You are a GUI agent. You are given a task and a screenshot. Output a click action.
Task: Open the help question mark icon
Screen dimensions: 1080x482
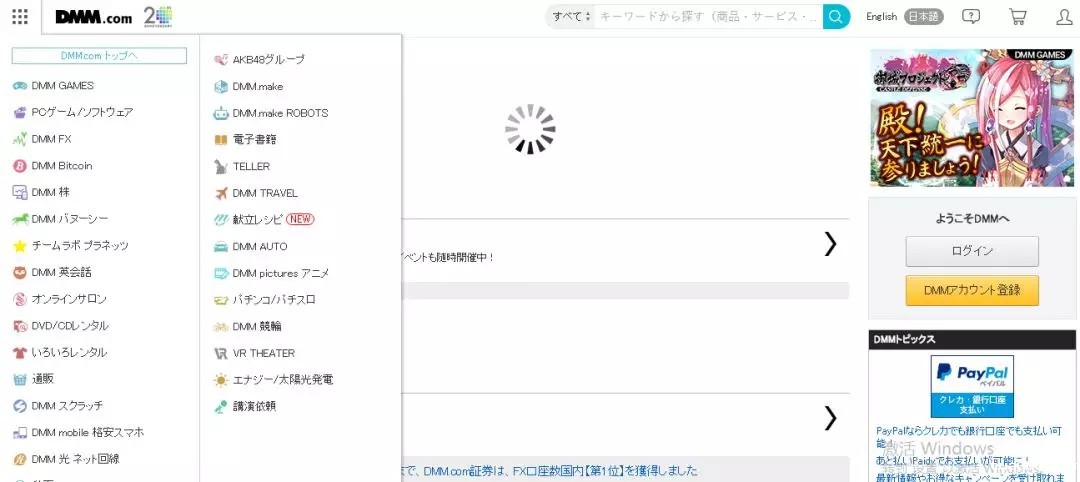[x=970, y=17]
